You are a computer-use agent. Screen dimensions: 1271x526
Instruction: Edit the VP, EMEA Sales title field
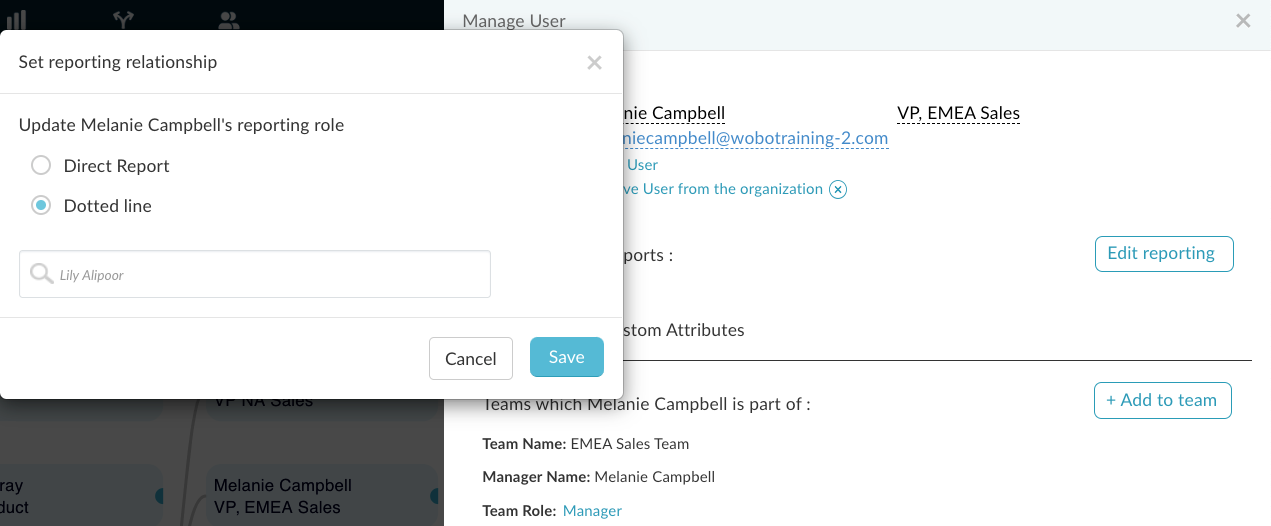pos(958,113)
